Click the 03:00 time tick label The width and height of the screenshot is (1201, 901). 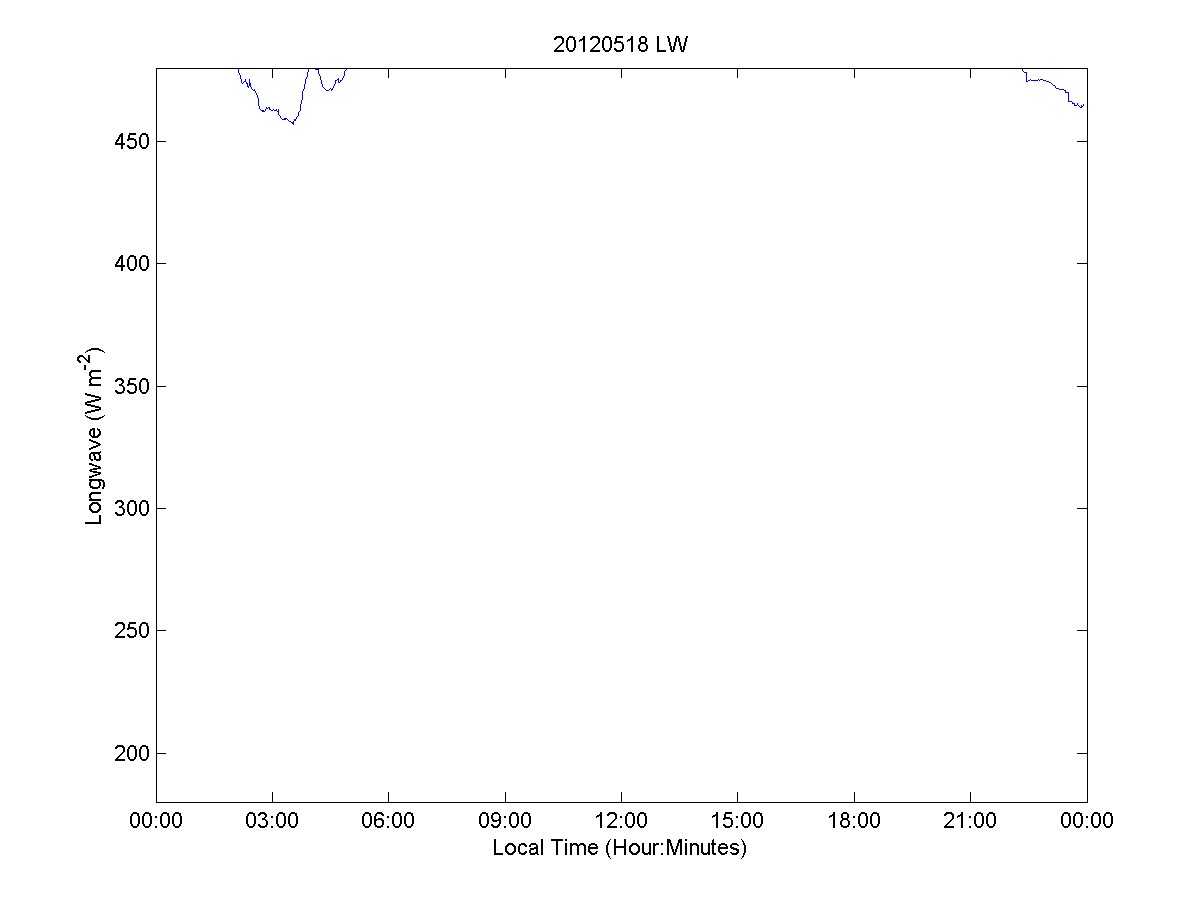[x=272, y=821]
